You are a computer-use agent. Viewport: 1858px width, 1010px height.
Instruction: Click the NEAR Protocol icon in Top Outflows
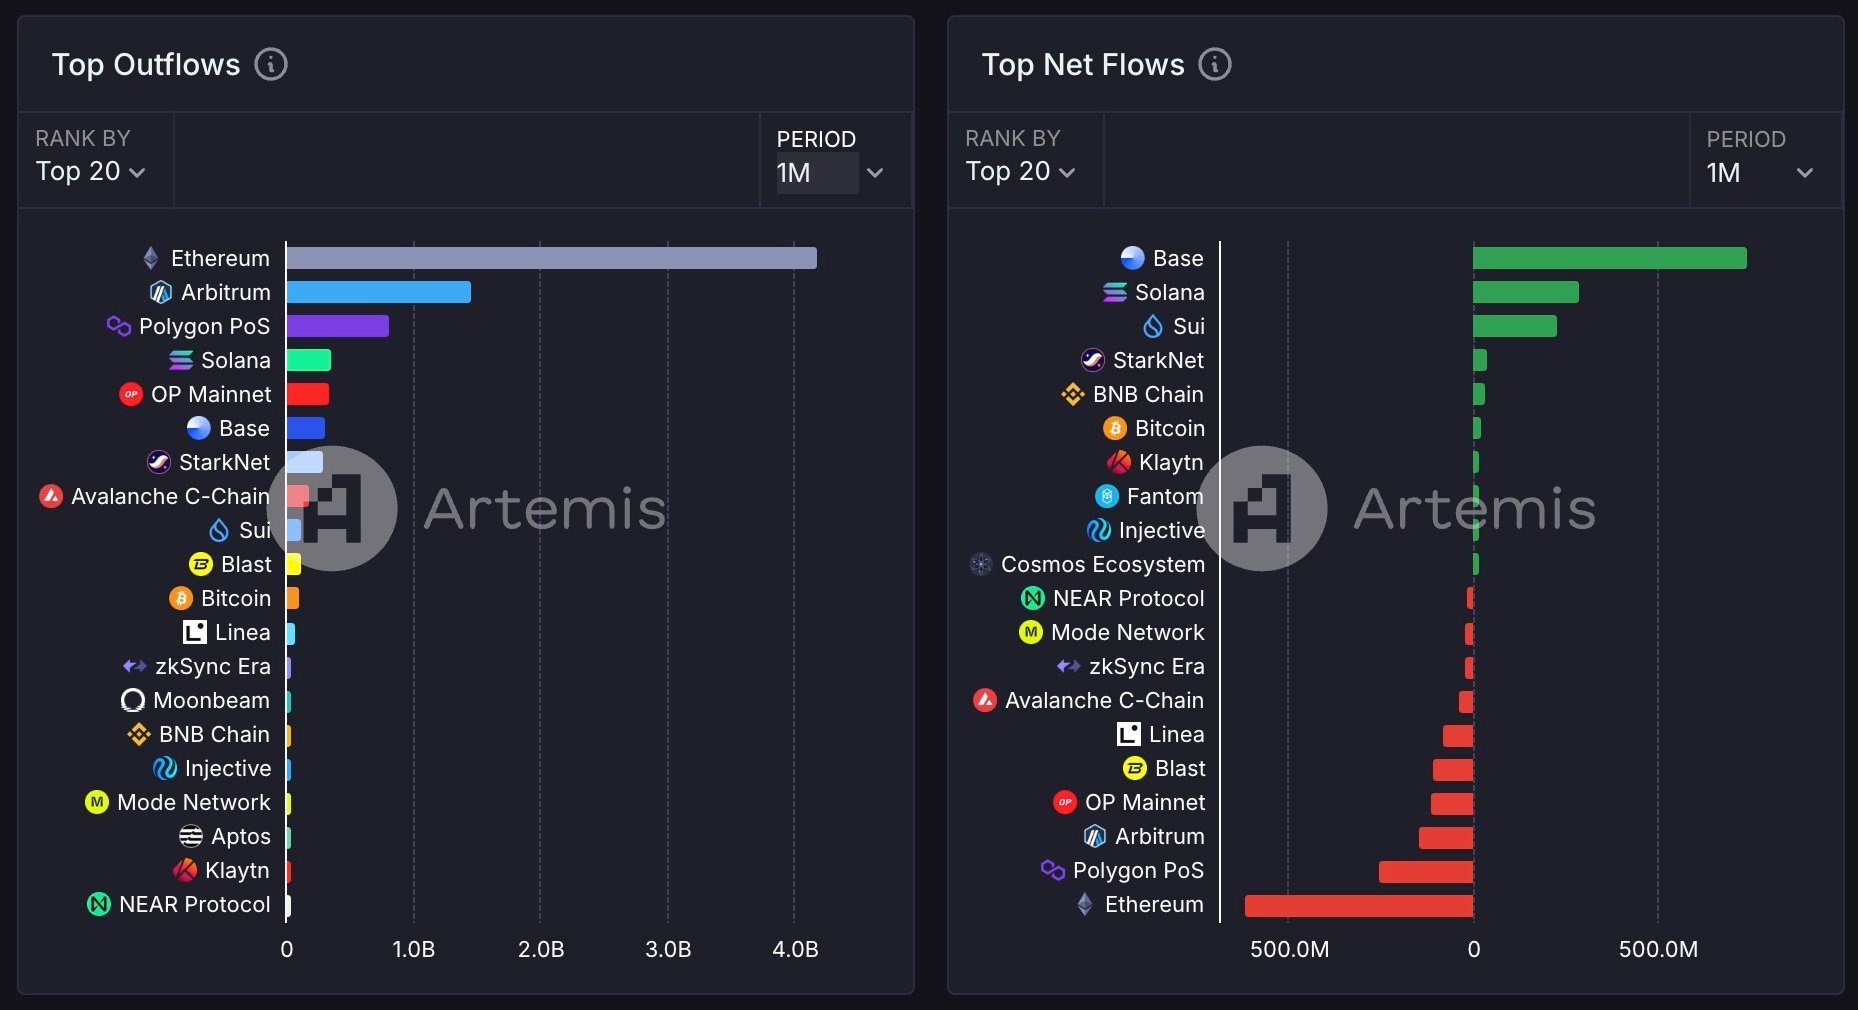click(x=99, y=904)
